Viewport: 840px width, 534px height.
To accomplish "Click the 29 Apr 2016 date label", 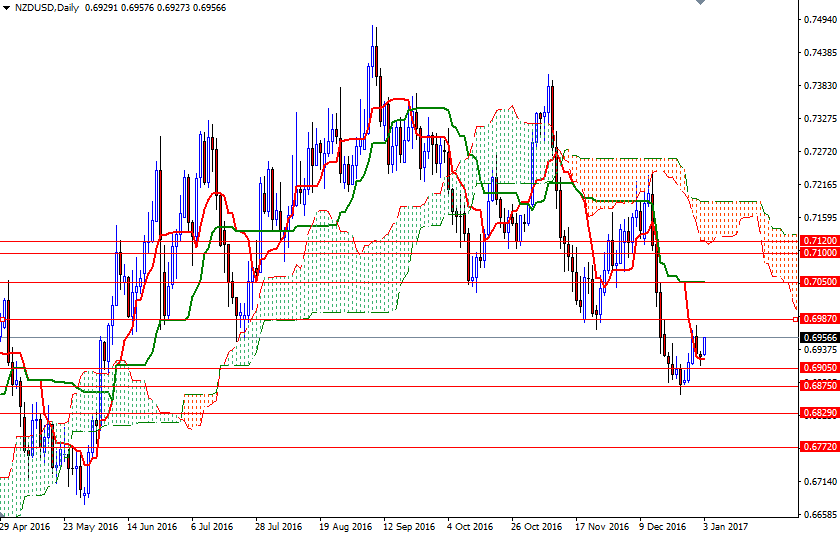I will click(25, 527).
